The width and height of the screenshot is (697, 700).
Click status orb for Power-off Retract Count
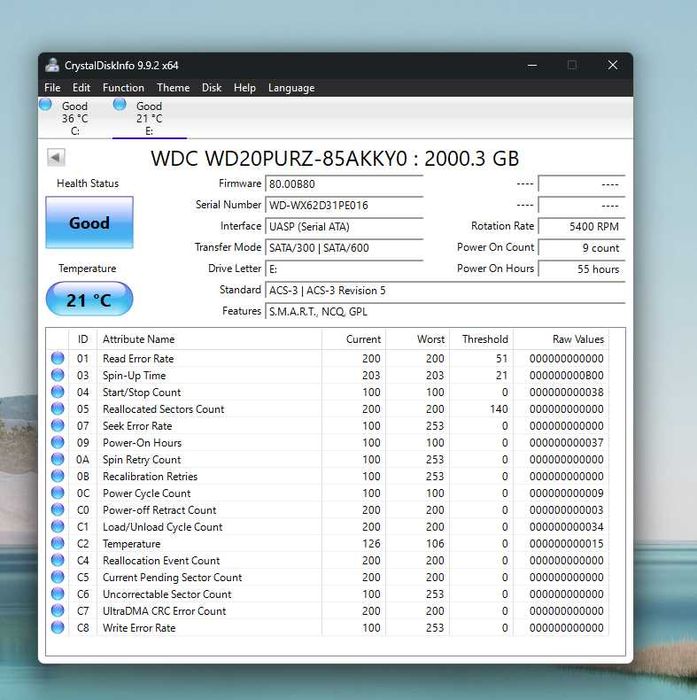[x=58, y=509]
